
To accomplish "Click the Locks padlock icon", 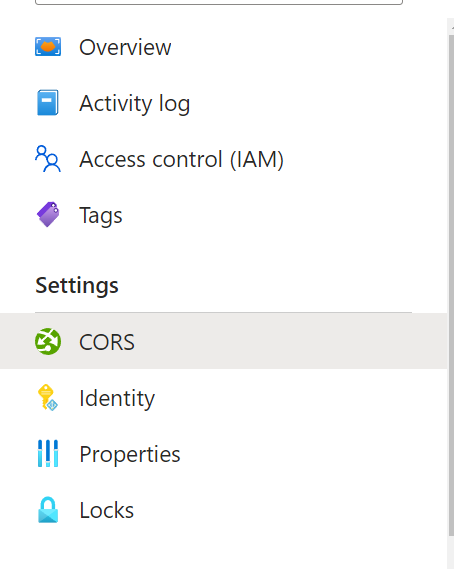I will click(x=48, y=510).
